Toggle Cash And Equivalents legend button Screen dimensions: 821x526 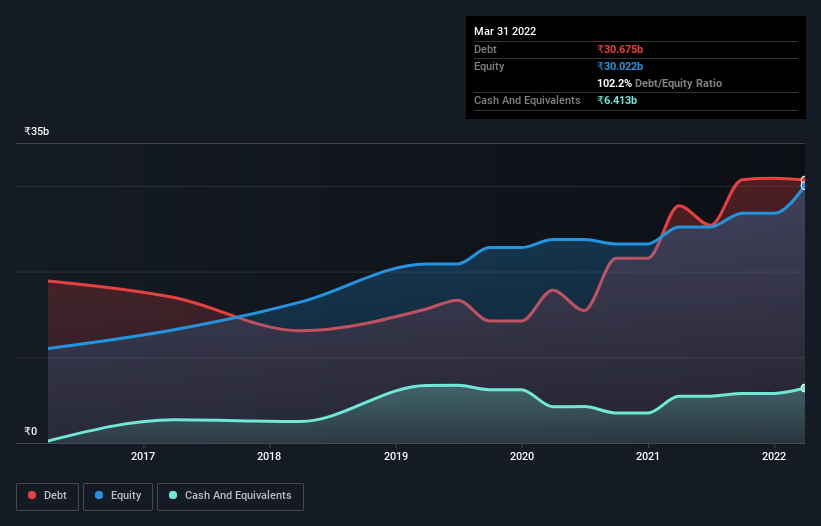tap(230, 496)
